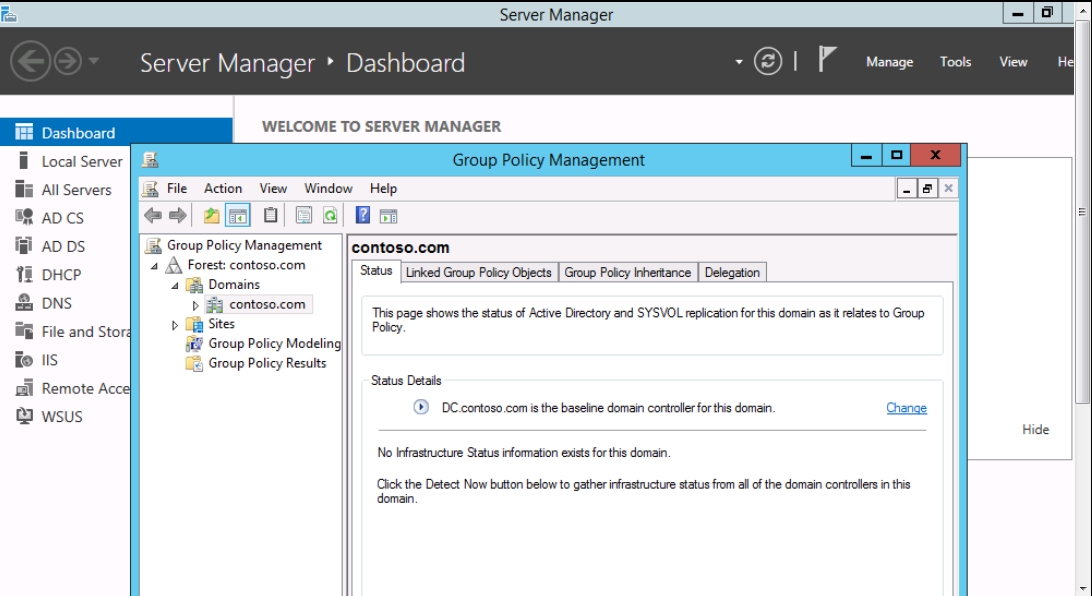Open the Manage menu in Server Manager
1092x596 pixels.
tap(889, 62)
